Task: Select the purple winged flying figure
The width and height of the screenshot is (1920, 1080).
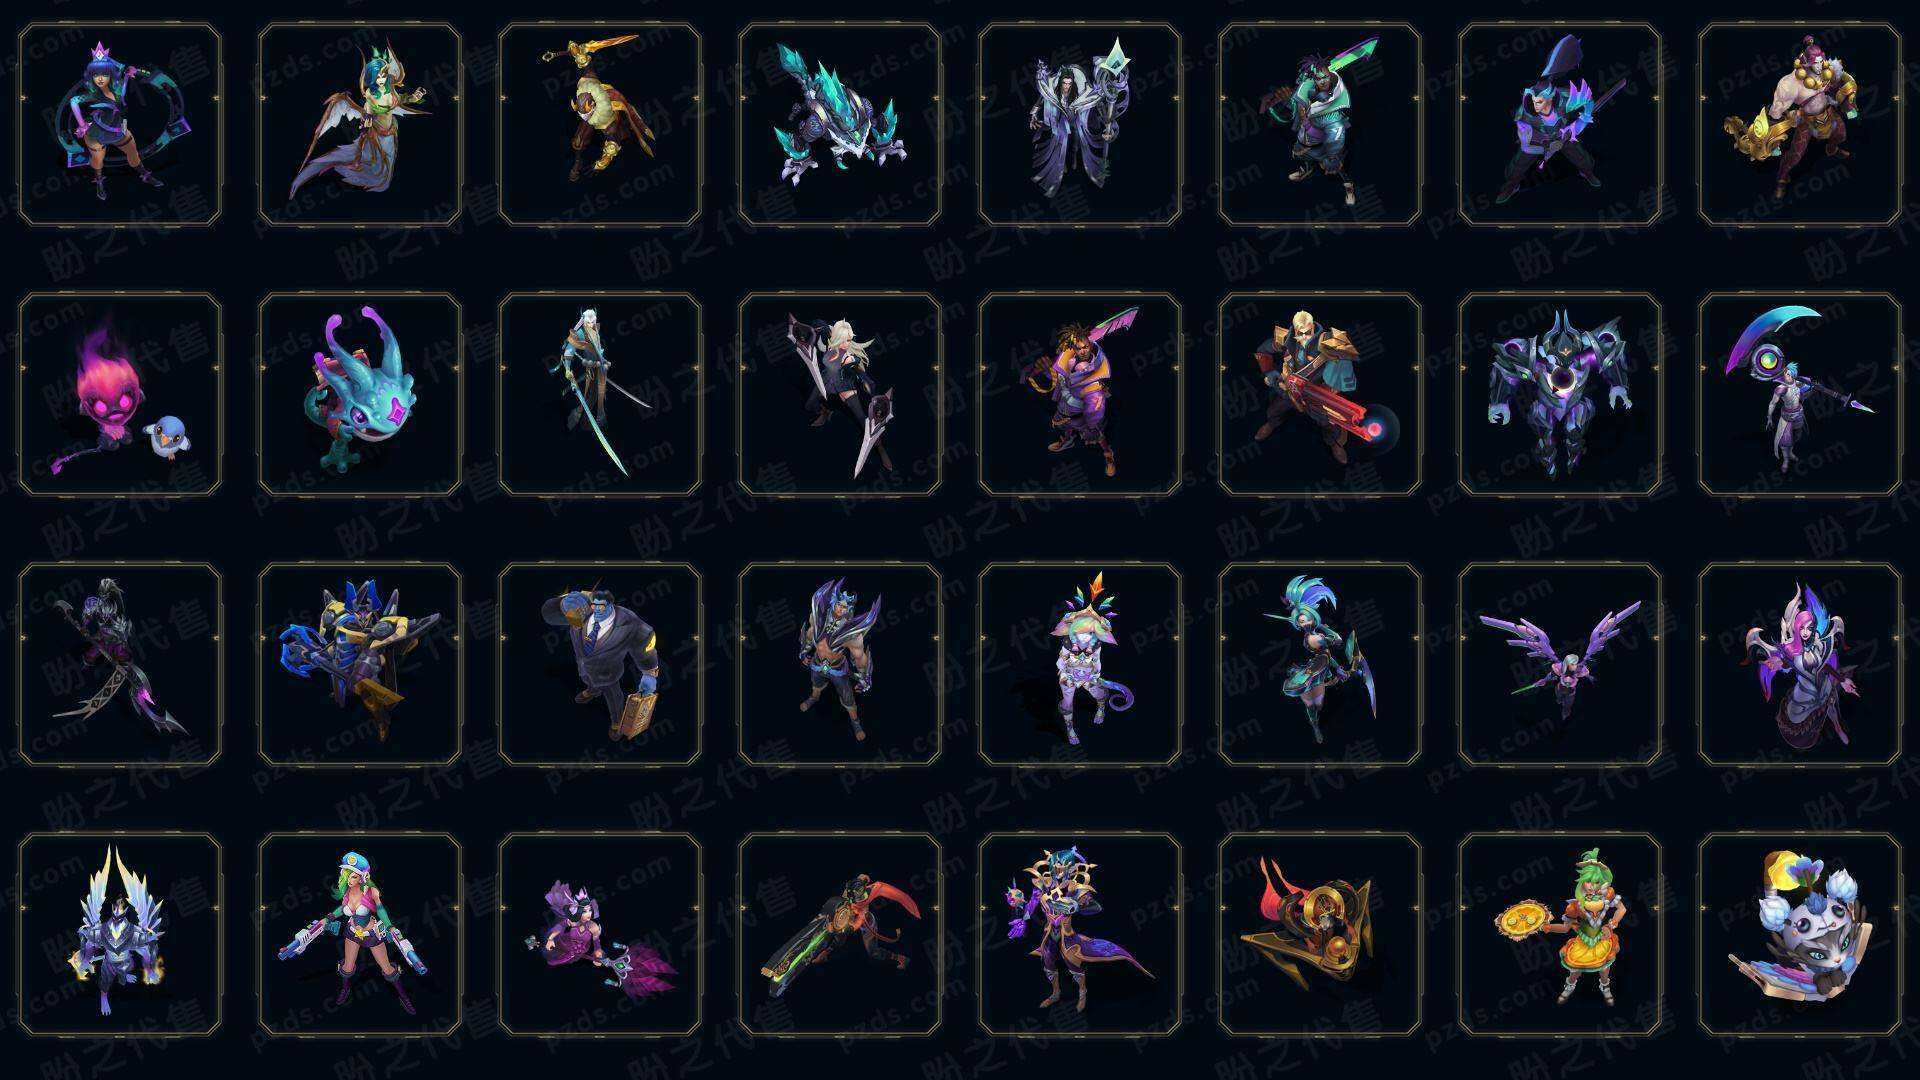Action: (1560, 664)
